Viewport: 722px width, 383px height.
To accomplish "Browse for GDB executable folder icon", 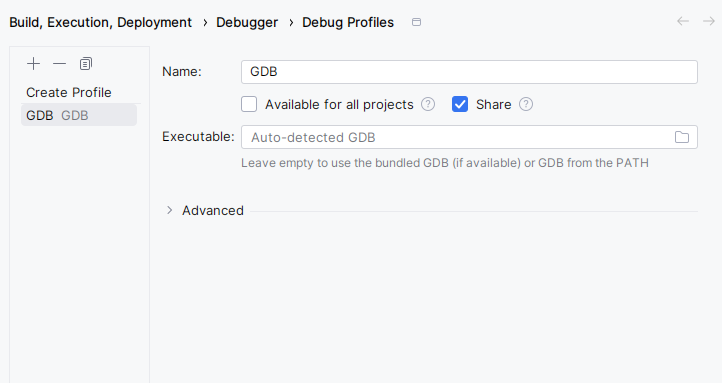I will [x=682, y=137].
